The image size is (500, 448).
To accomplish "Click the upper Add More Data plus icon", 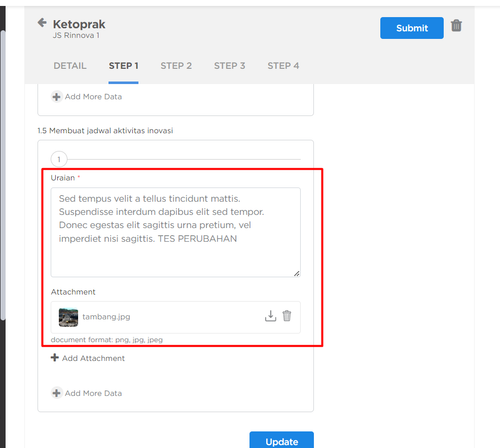I will coord(56,97).
